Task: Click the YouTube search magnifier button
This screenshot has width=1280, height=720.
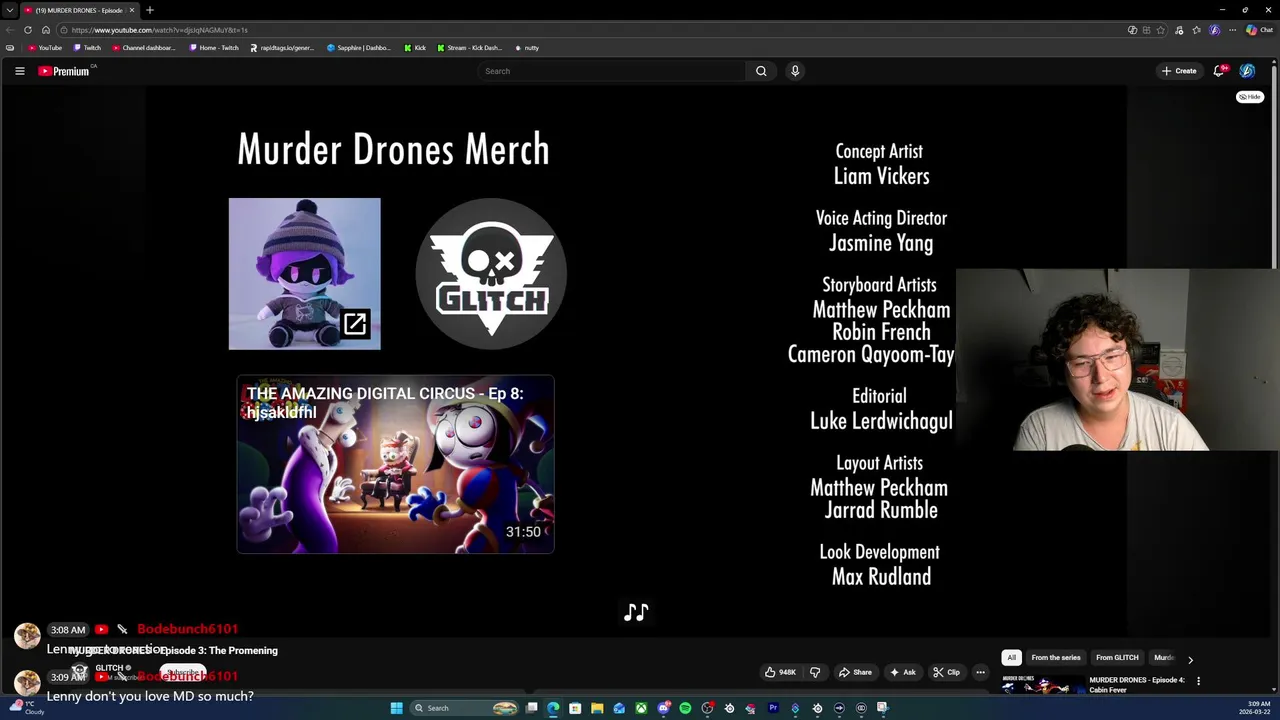Action: pos(761,71)
